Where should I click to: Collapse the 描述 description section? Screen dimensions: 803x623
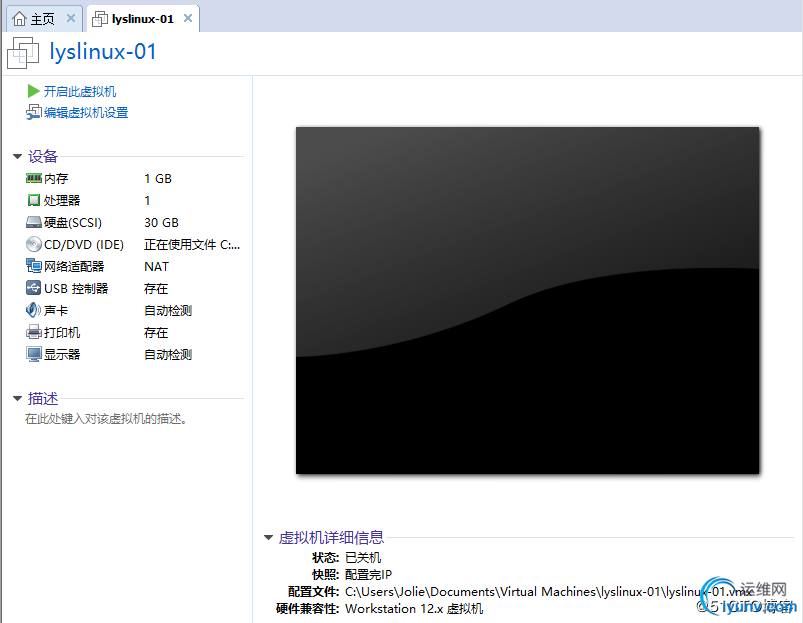click(x=17, y=398)
